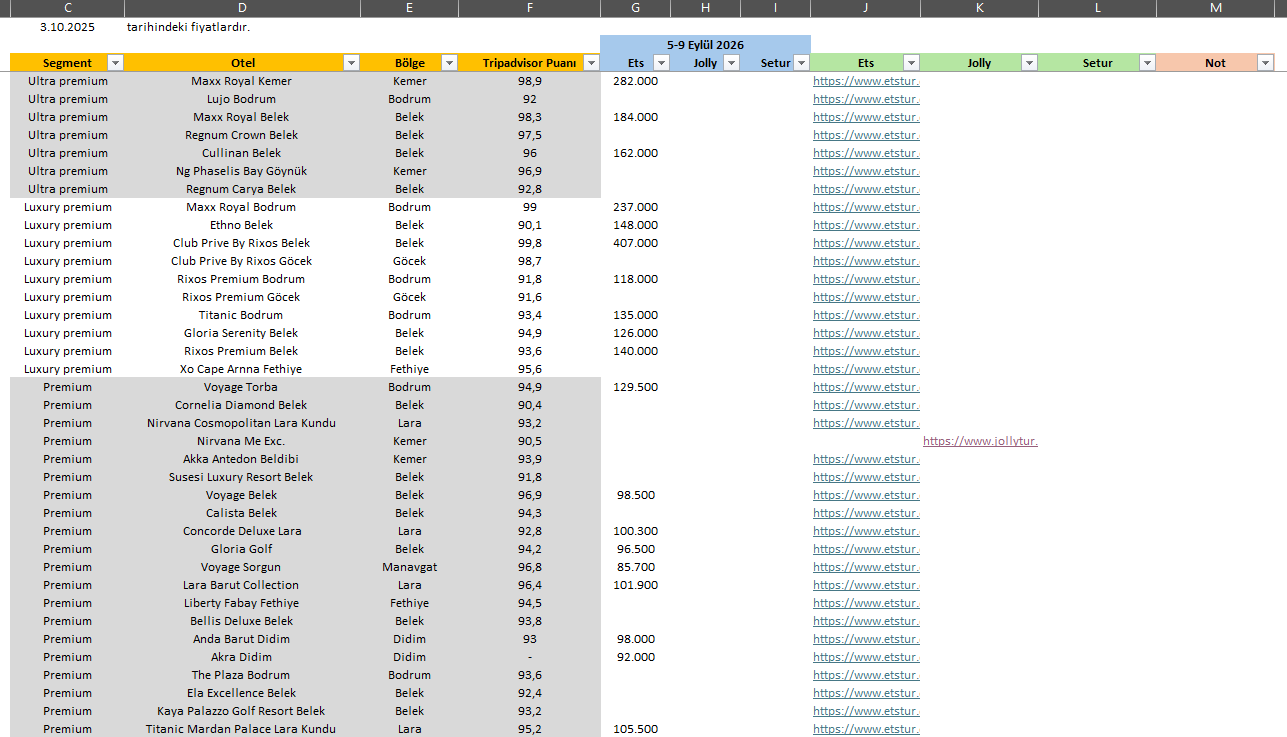
Task: Open the Segment column filter dropdown
Action: point(115,63)
